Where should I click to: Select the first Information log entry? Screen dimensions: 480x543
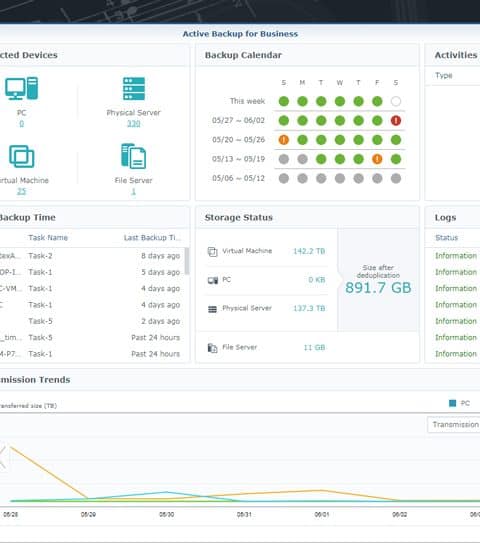pos(456,256)
